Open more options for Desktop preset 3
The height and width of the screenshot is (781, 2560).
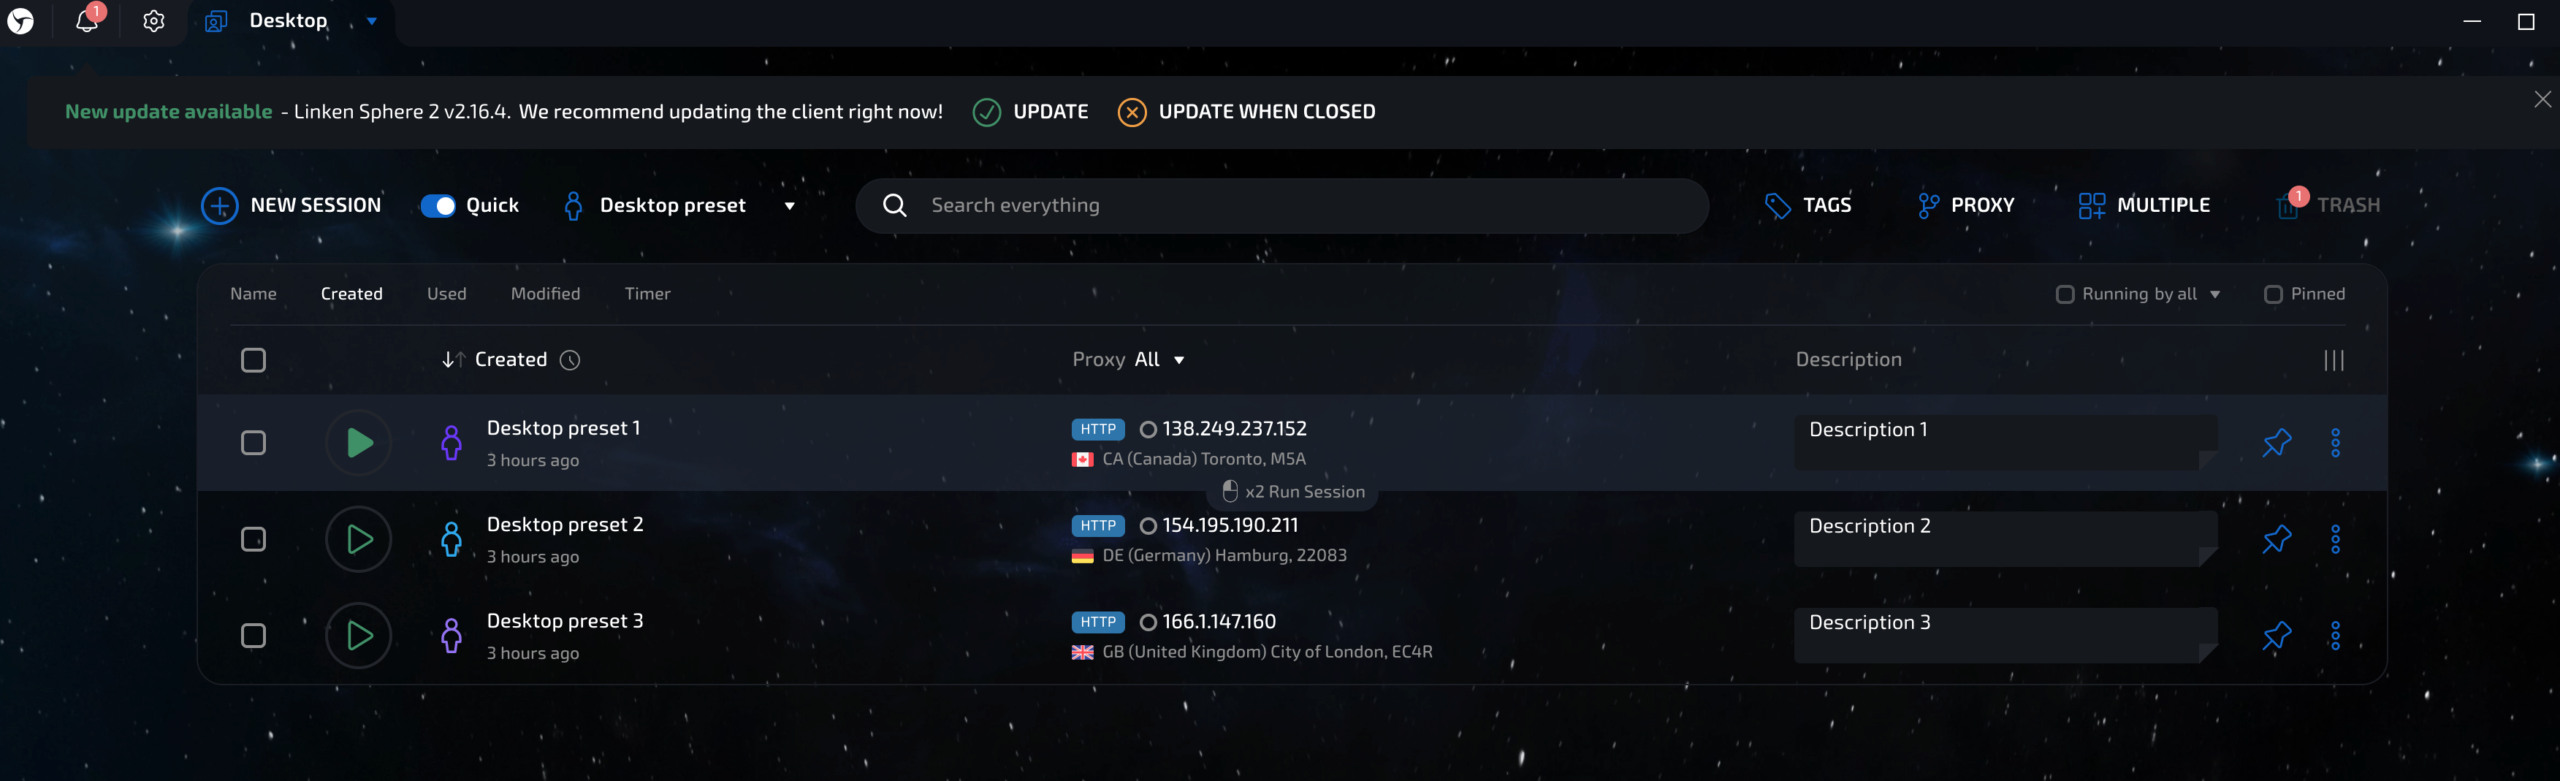[x=2335, y=636]
